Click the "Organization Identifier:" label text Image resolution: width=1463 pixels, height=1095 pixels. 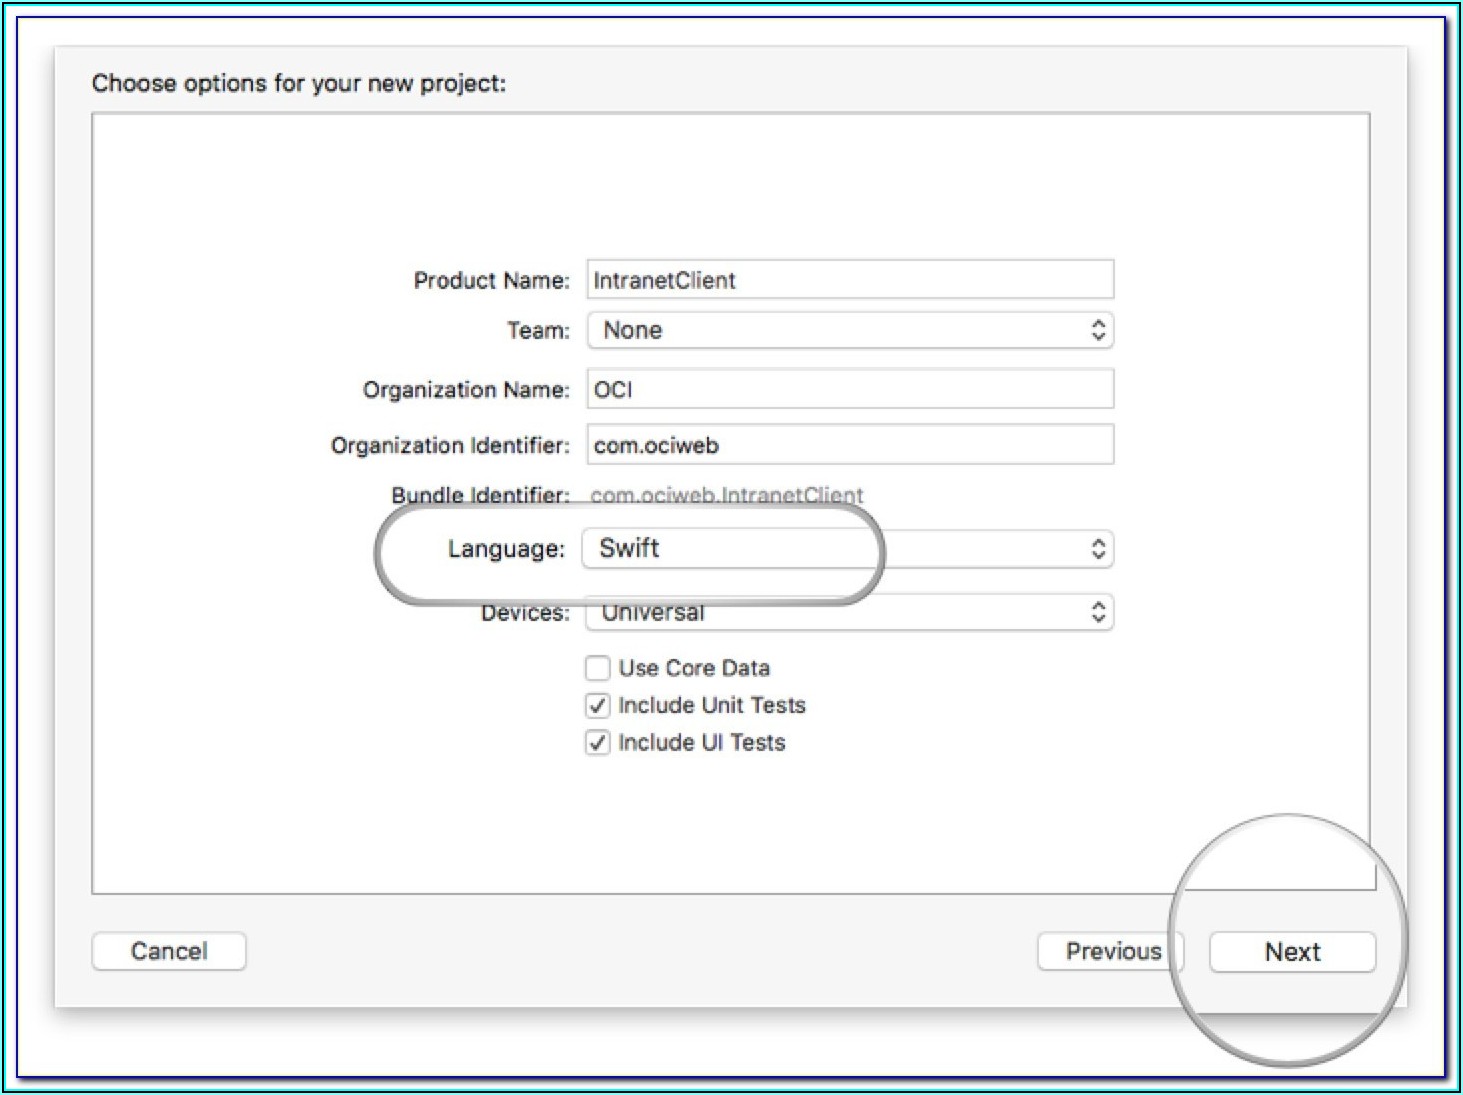(x=450, y=446)
